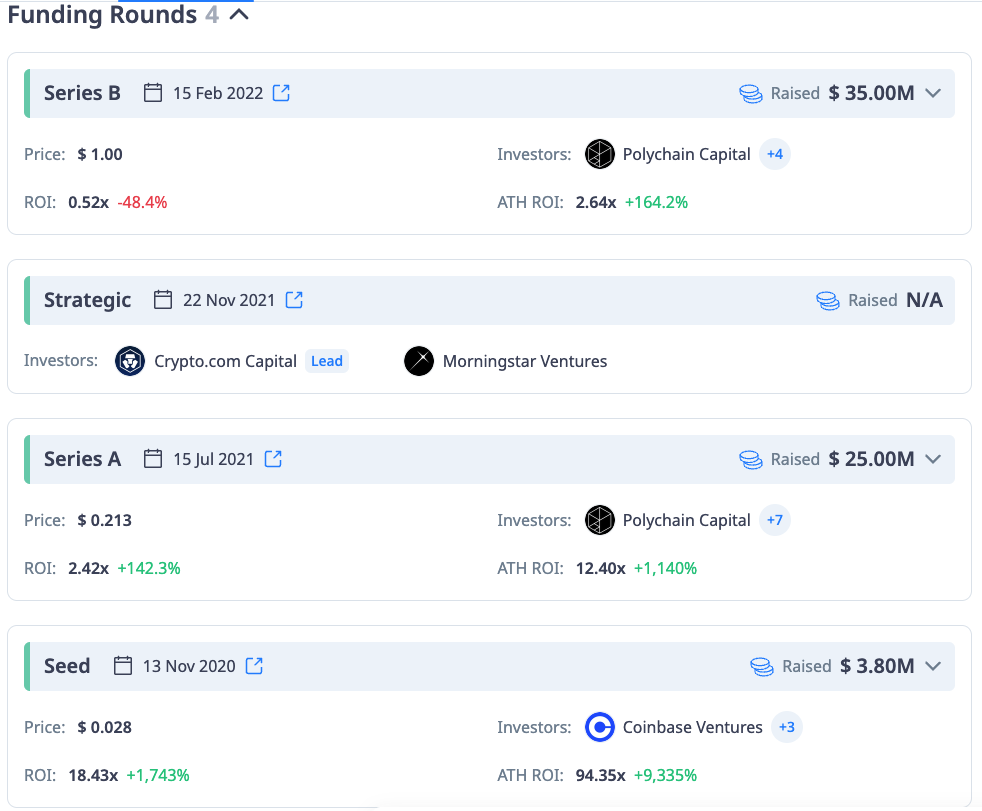Expand Seed round details chevron

[x=933, y=666]
